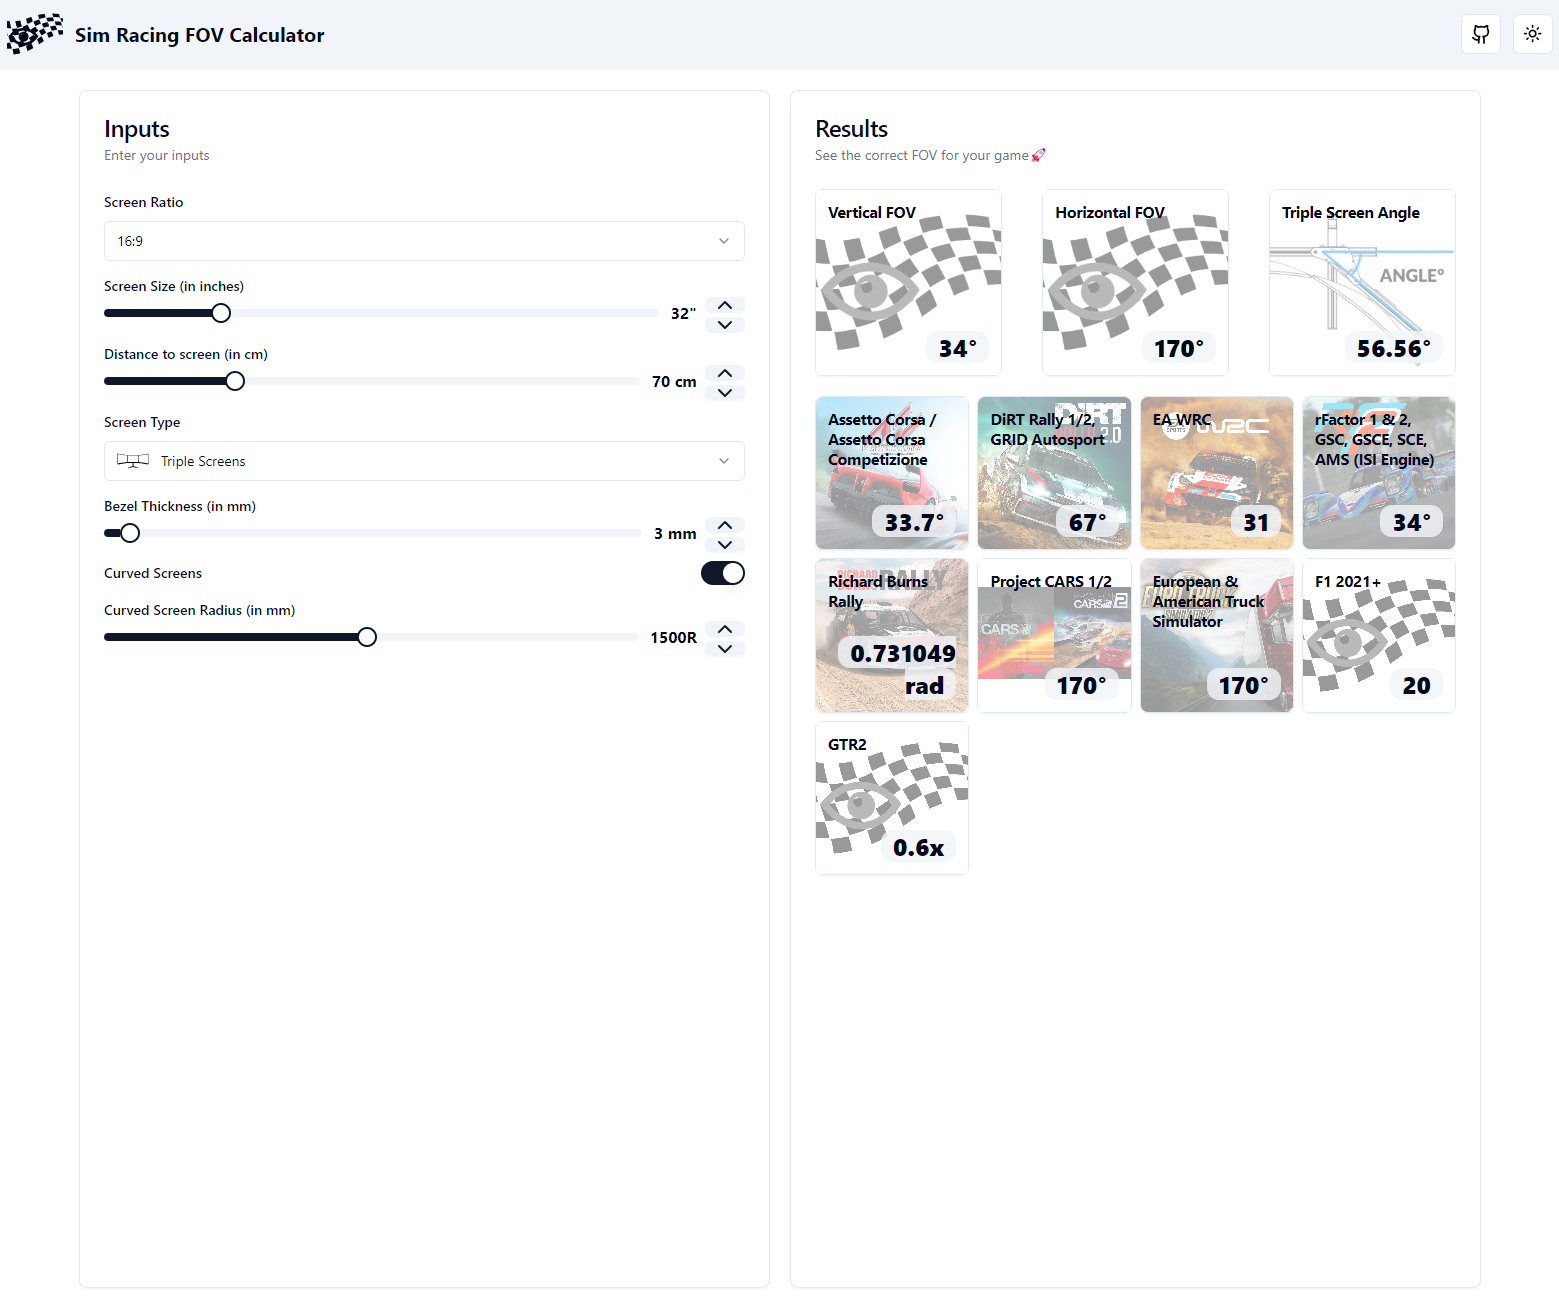Select the Horizontal FOV result card
The height and width of the screenshot is (1302, 1559).
[x=1135, y=282]
